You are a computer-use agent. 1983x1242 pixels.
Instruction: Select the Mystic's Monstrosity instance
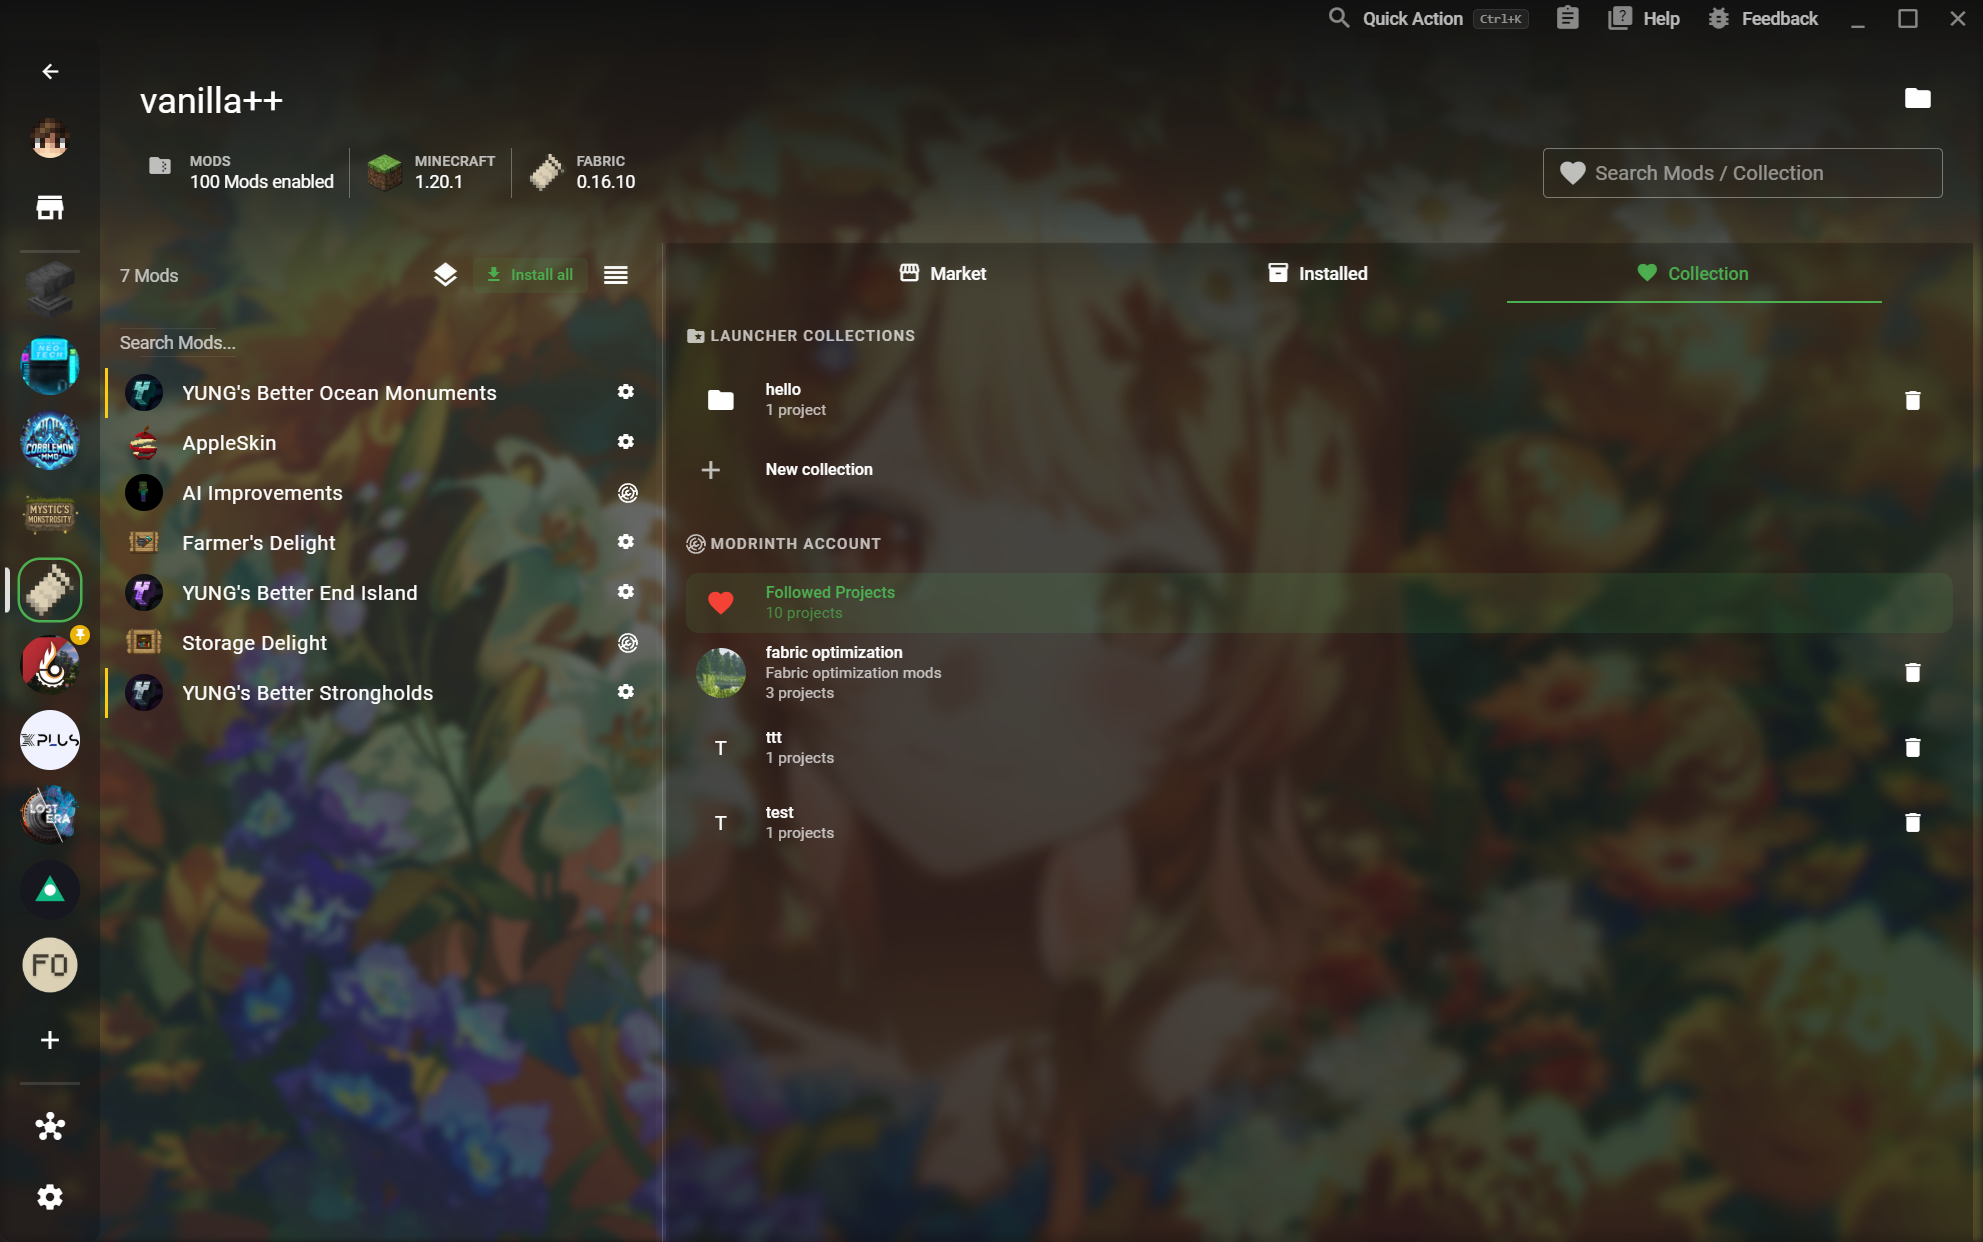50,515
